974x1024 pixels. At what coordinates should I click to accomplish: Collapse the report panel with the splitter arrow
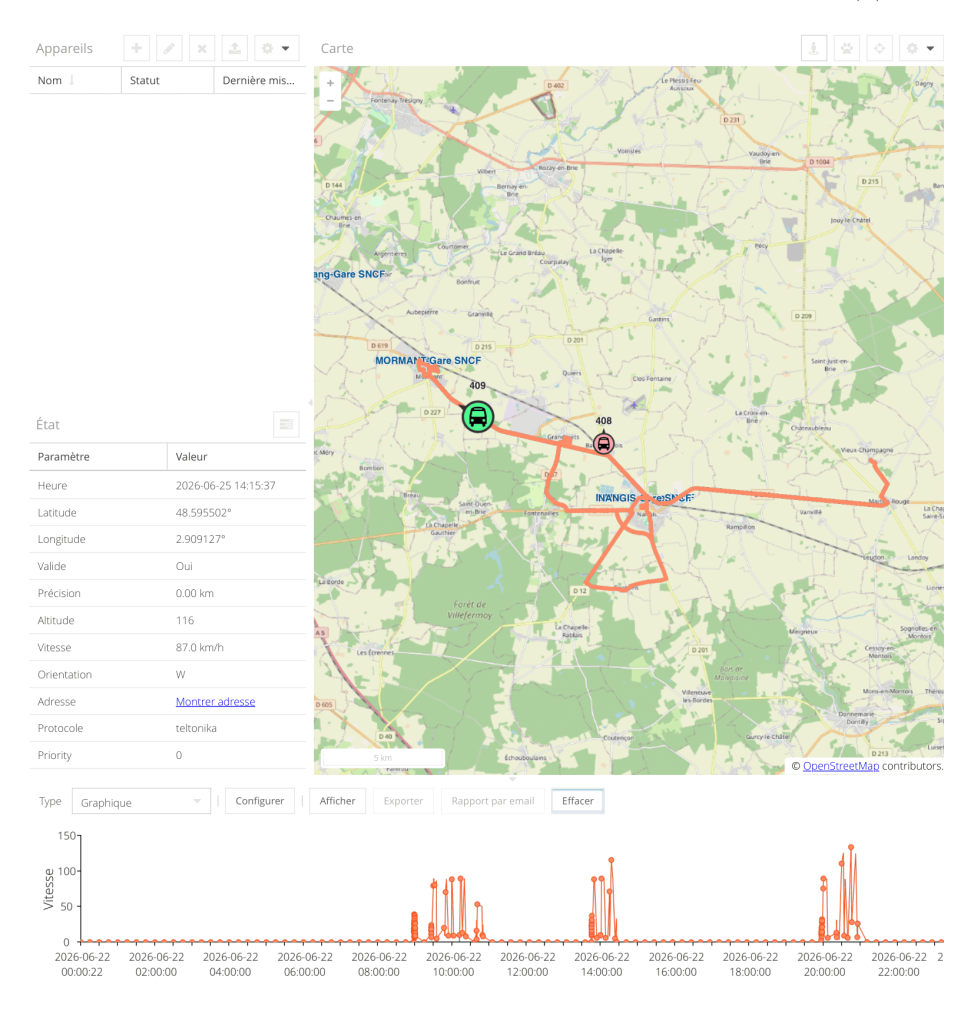(x=513, y=779)
